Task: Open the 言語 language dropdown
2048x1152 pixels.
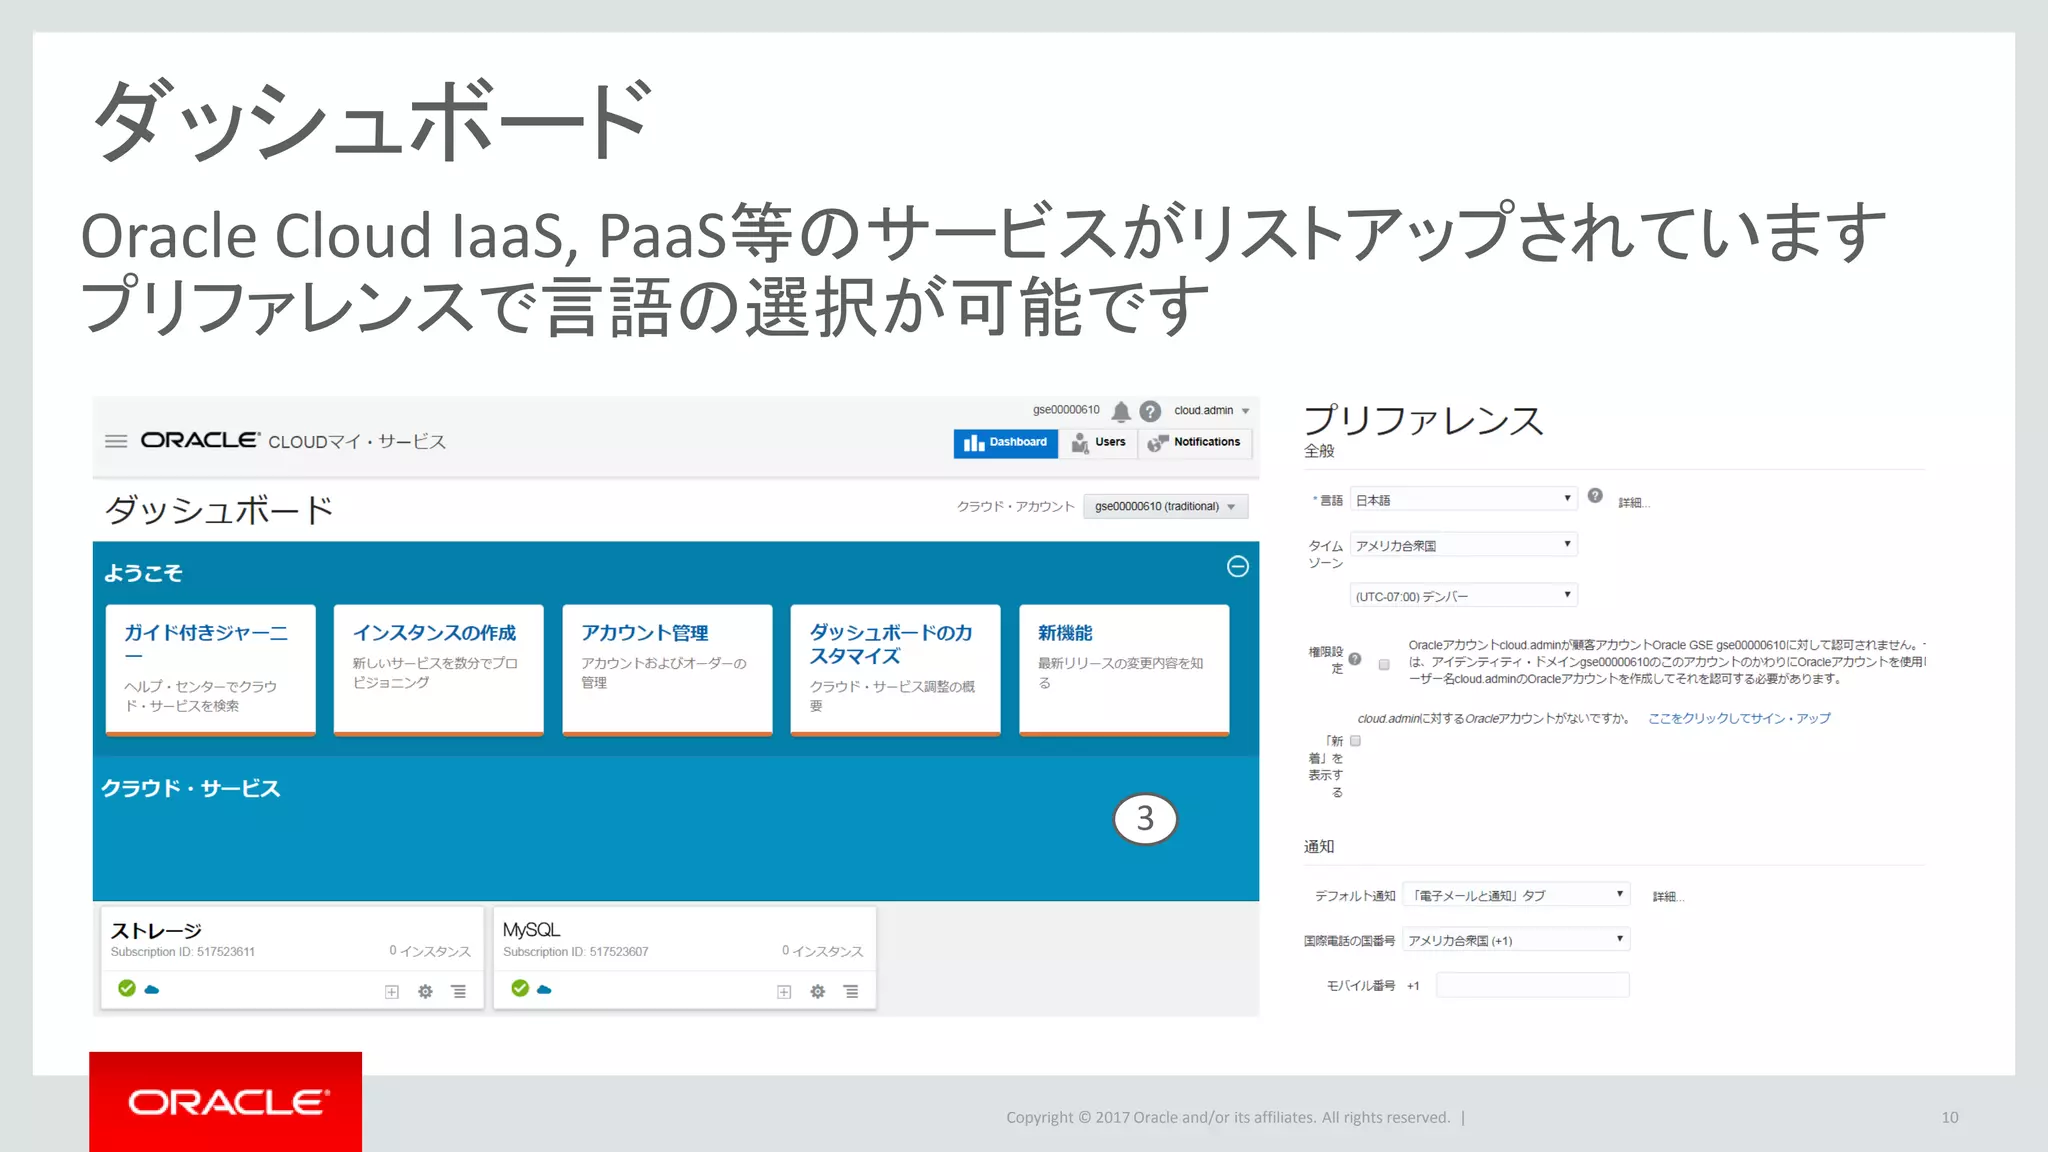Action: [x=1463, y=499]
